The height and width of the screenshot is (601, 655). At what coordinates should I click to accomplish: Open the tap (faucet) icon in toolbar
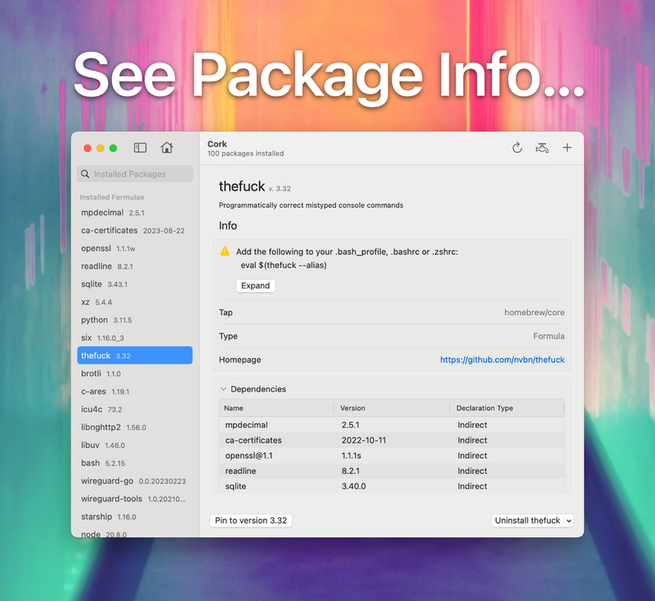tap(542, 148)
